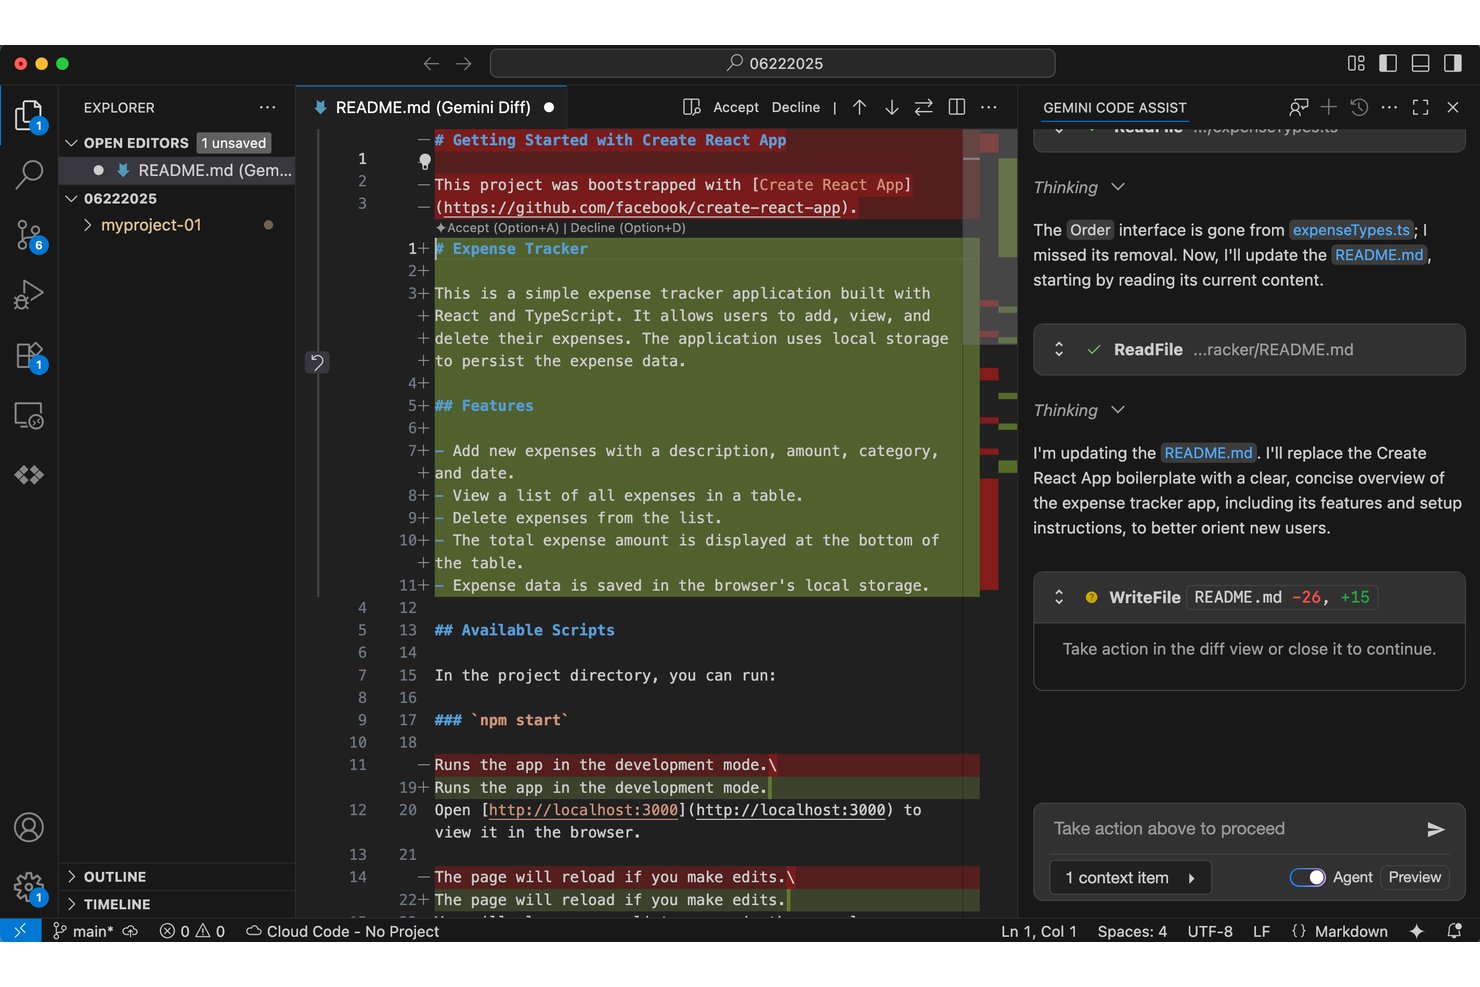Image resolution: width=1480 pixels, height=987 pixels.
Task: Toggle inline versus side-by-side diff view
Action: (x=957, y=107)
